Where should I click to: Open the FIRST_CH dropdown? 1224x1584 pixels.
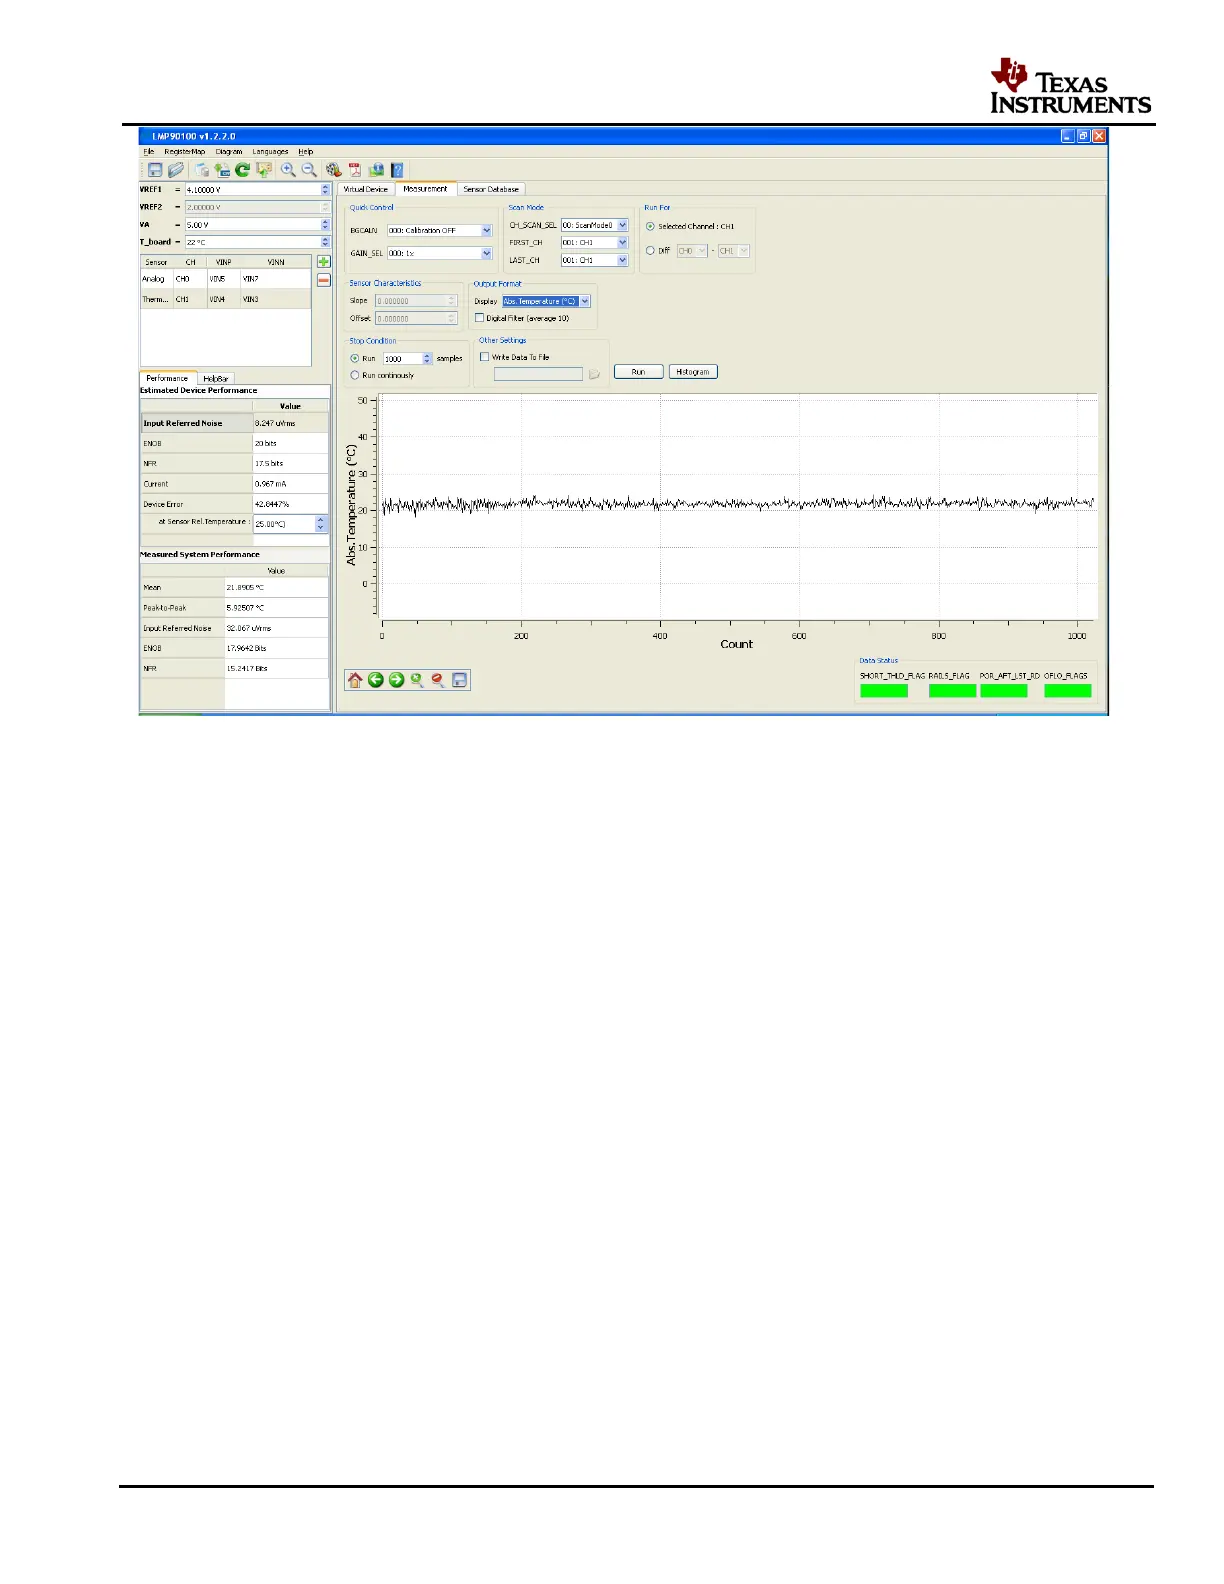pyautogui.click(x=622, y=242)
